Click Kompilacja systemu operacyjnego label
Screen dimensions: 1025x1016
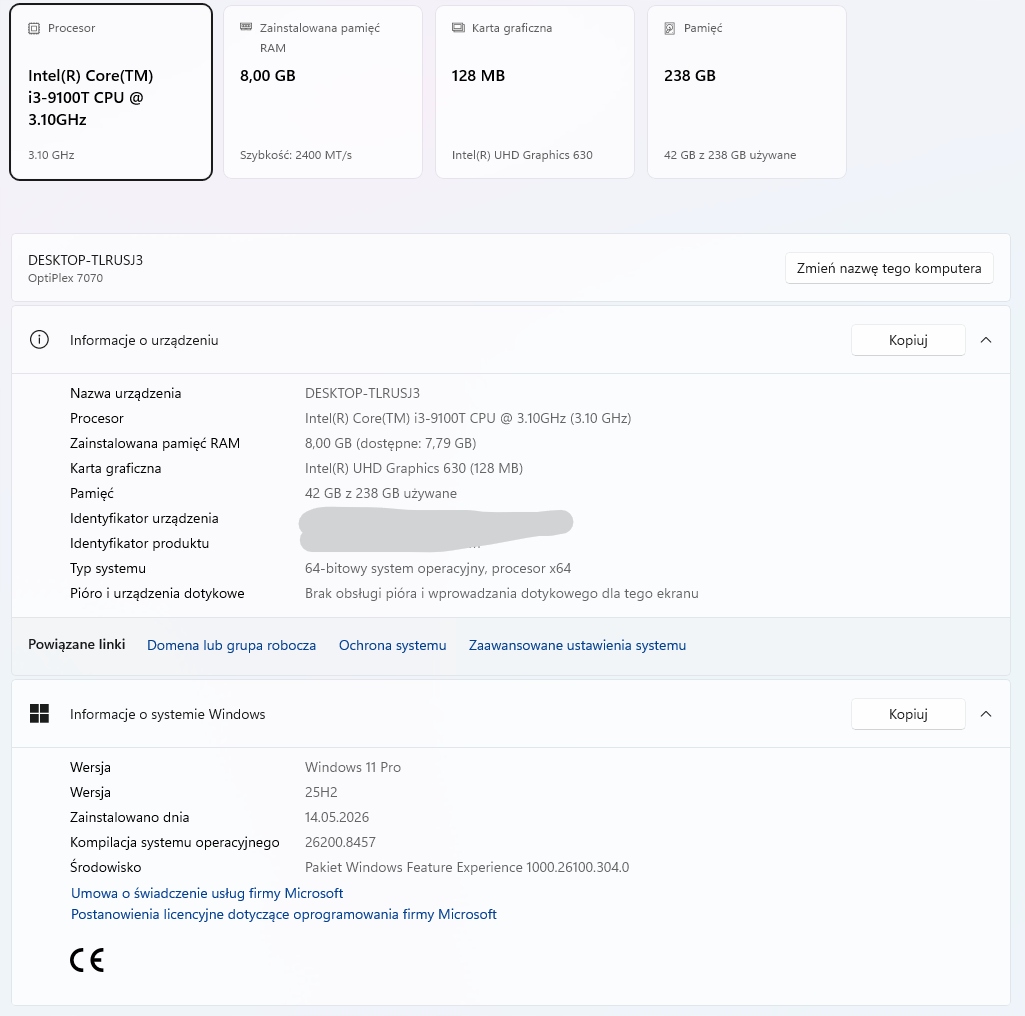175,842
